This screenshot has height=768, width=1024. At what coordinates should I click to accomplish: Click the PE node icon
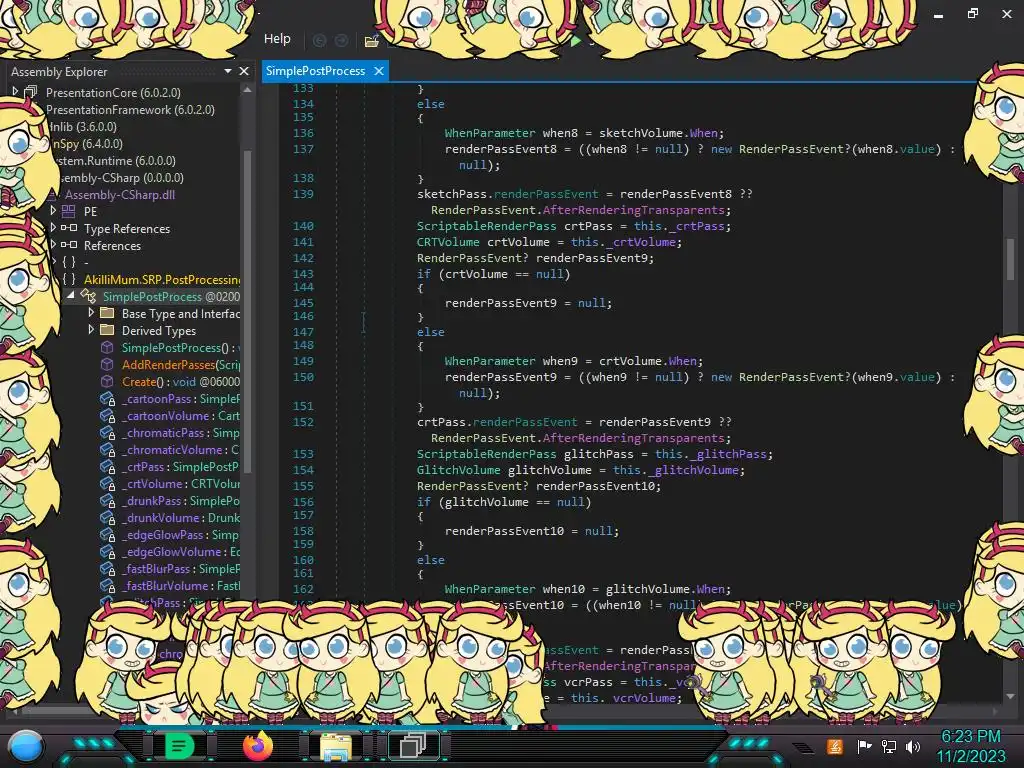(69, 211)
